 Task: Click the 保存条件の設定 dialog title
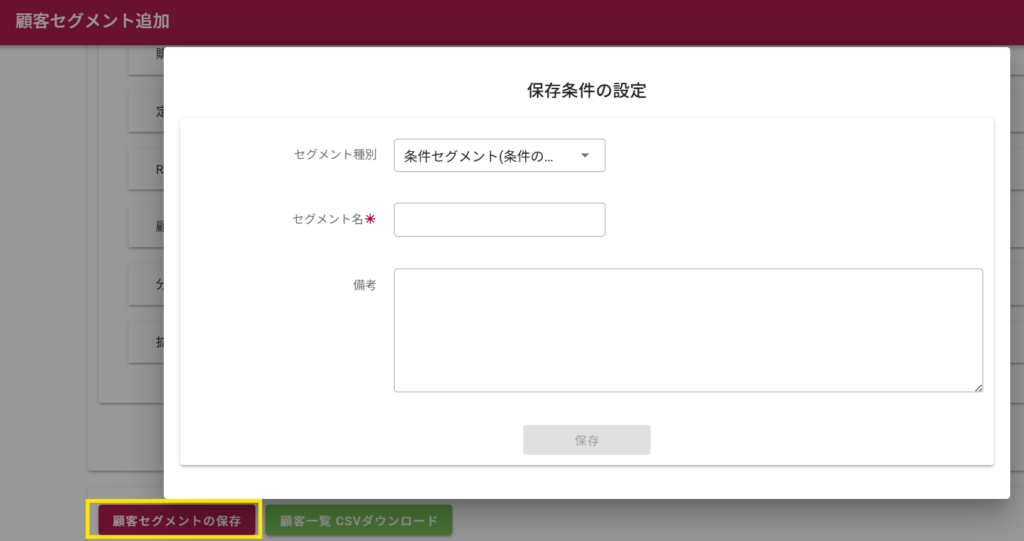click(x=586, y=91)
